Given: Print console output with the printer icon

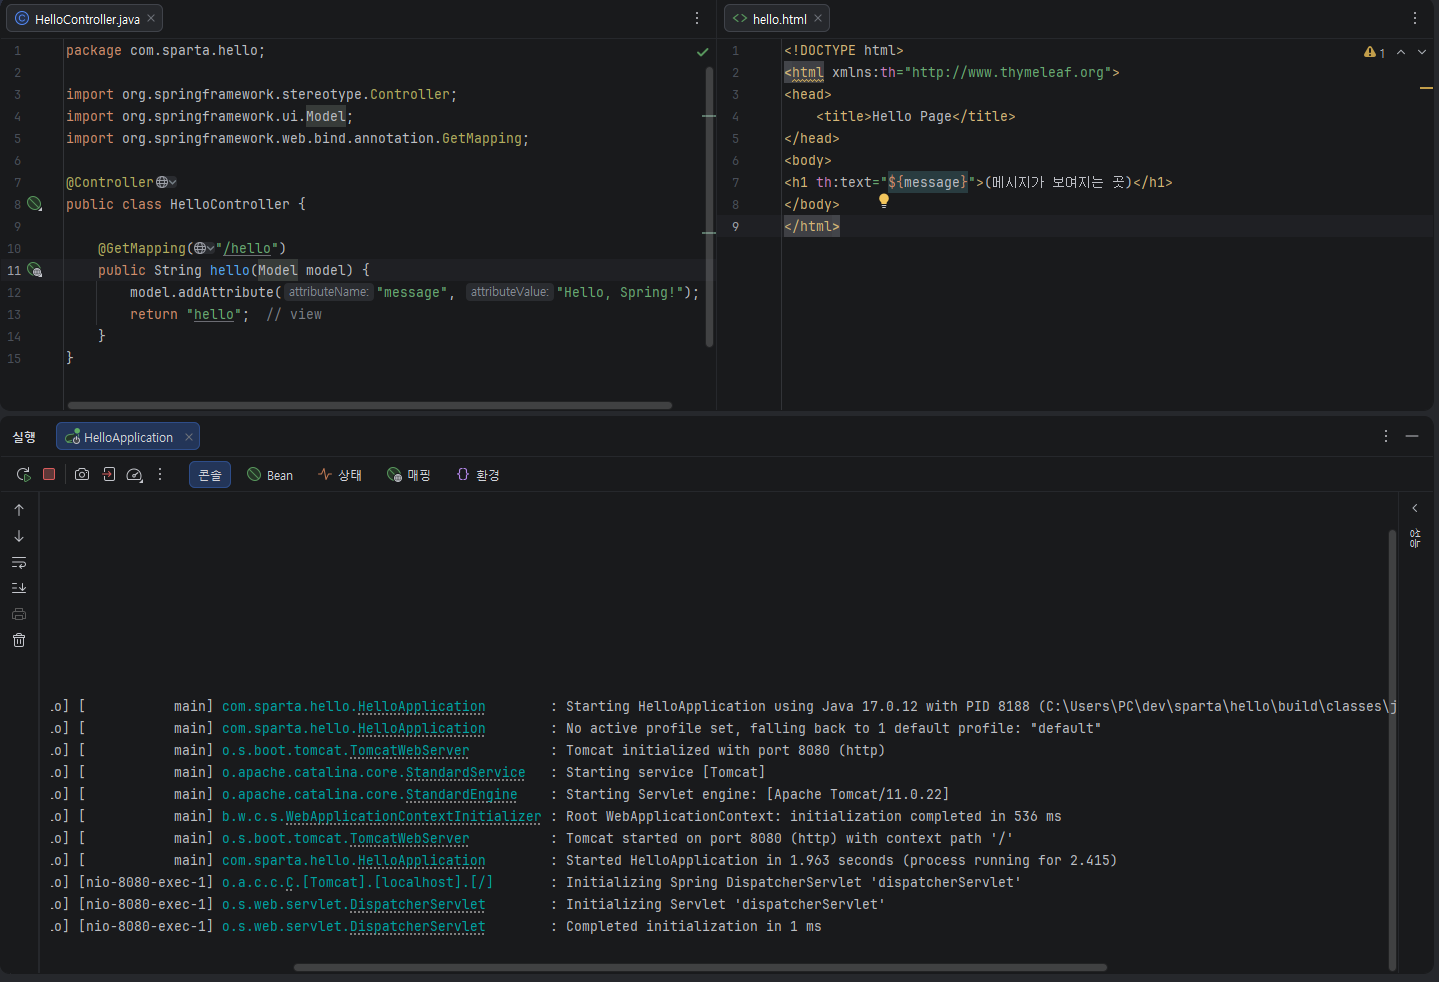Looking at the screenshot, I should (x=19, y=614).
